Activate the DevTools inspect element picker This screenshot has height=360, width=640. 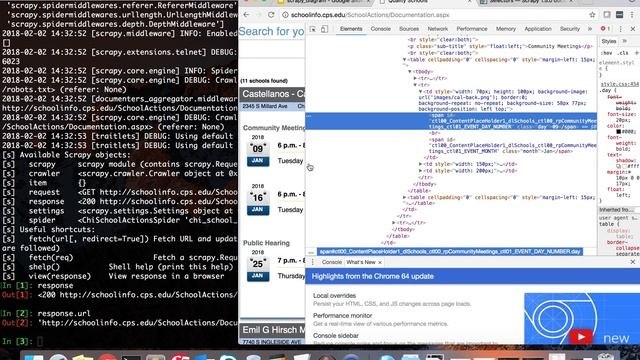point(313,29)
